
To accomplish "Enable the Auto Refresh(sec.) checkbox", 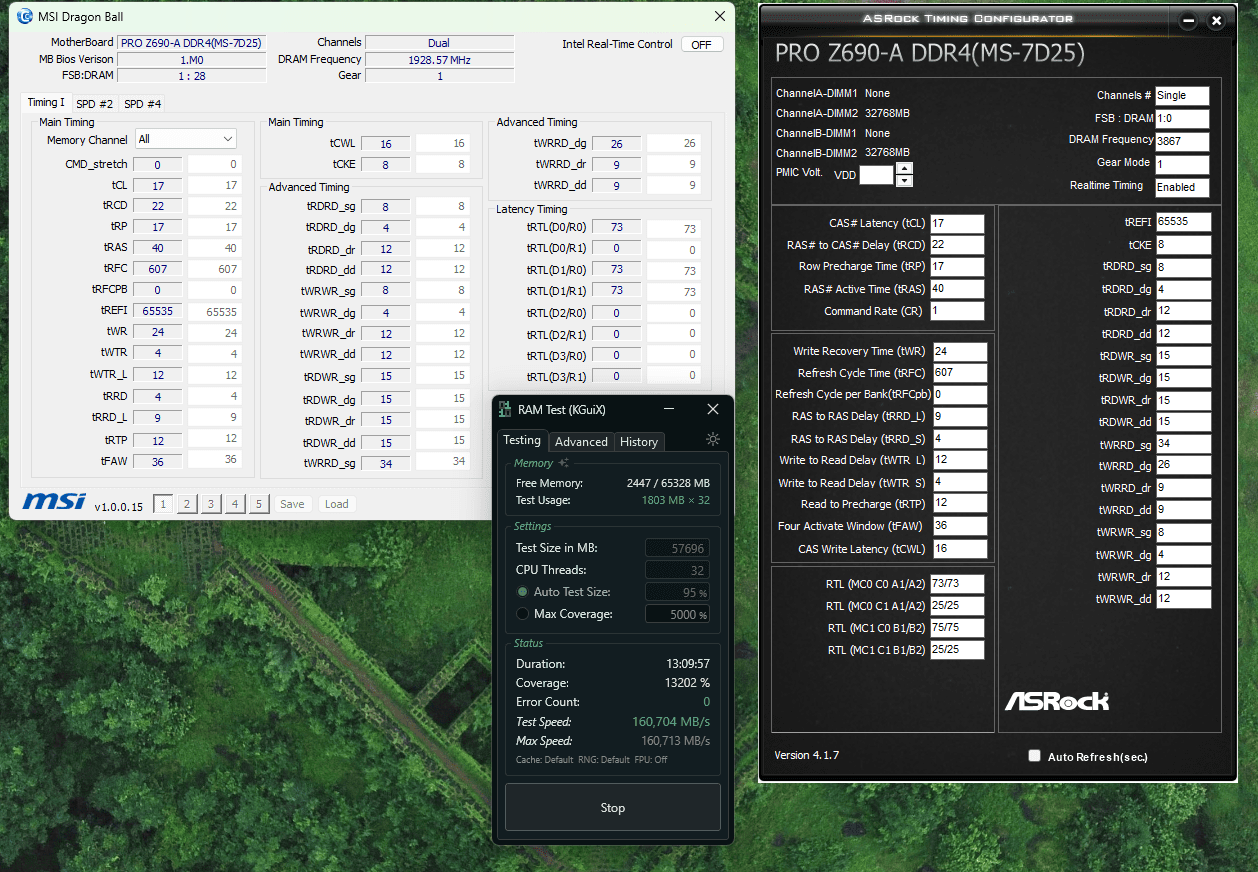I will [1035, 756].
